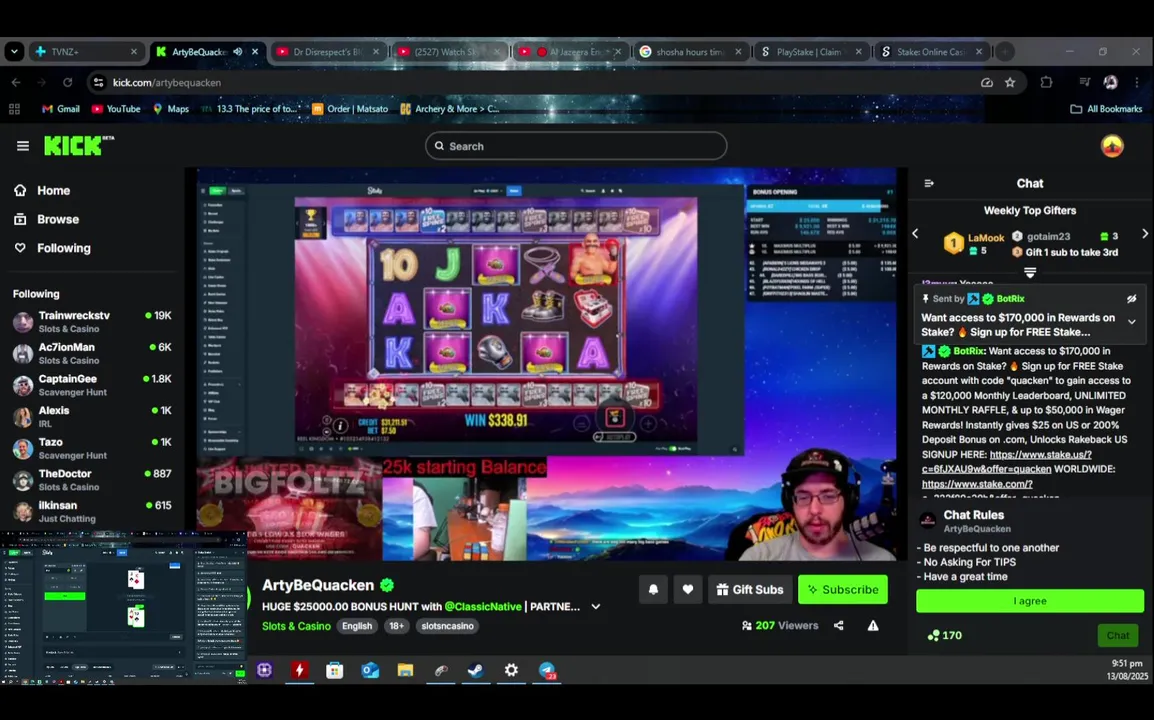Open a new browser tab
Screen dimensions: 1154x720
1004,52
